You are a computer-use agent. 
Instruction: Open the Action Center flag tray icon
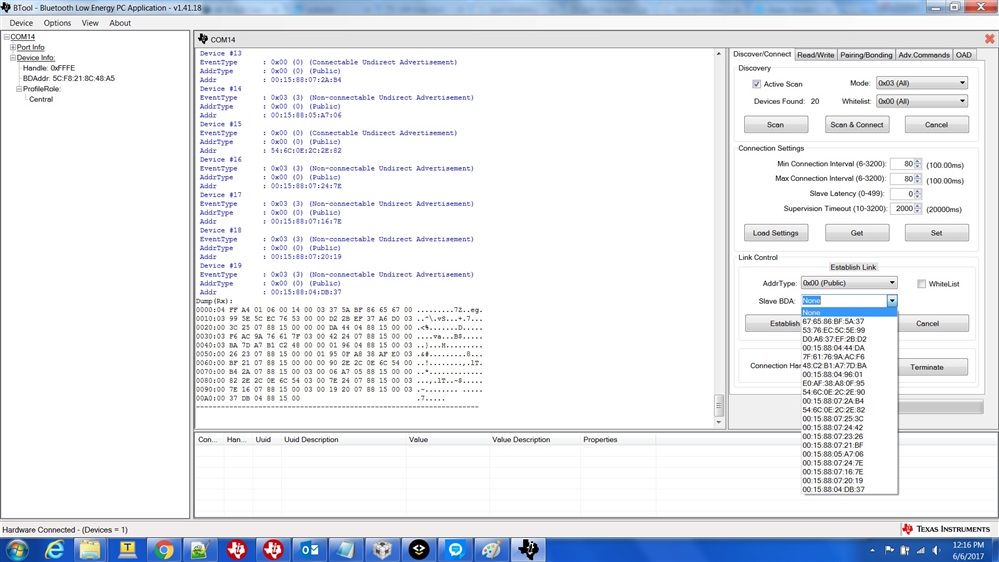point(889,550)
